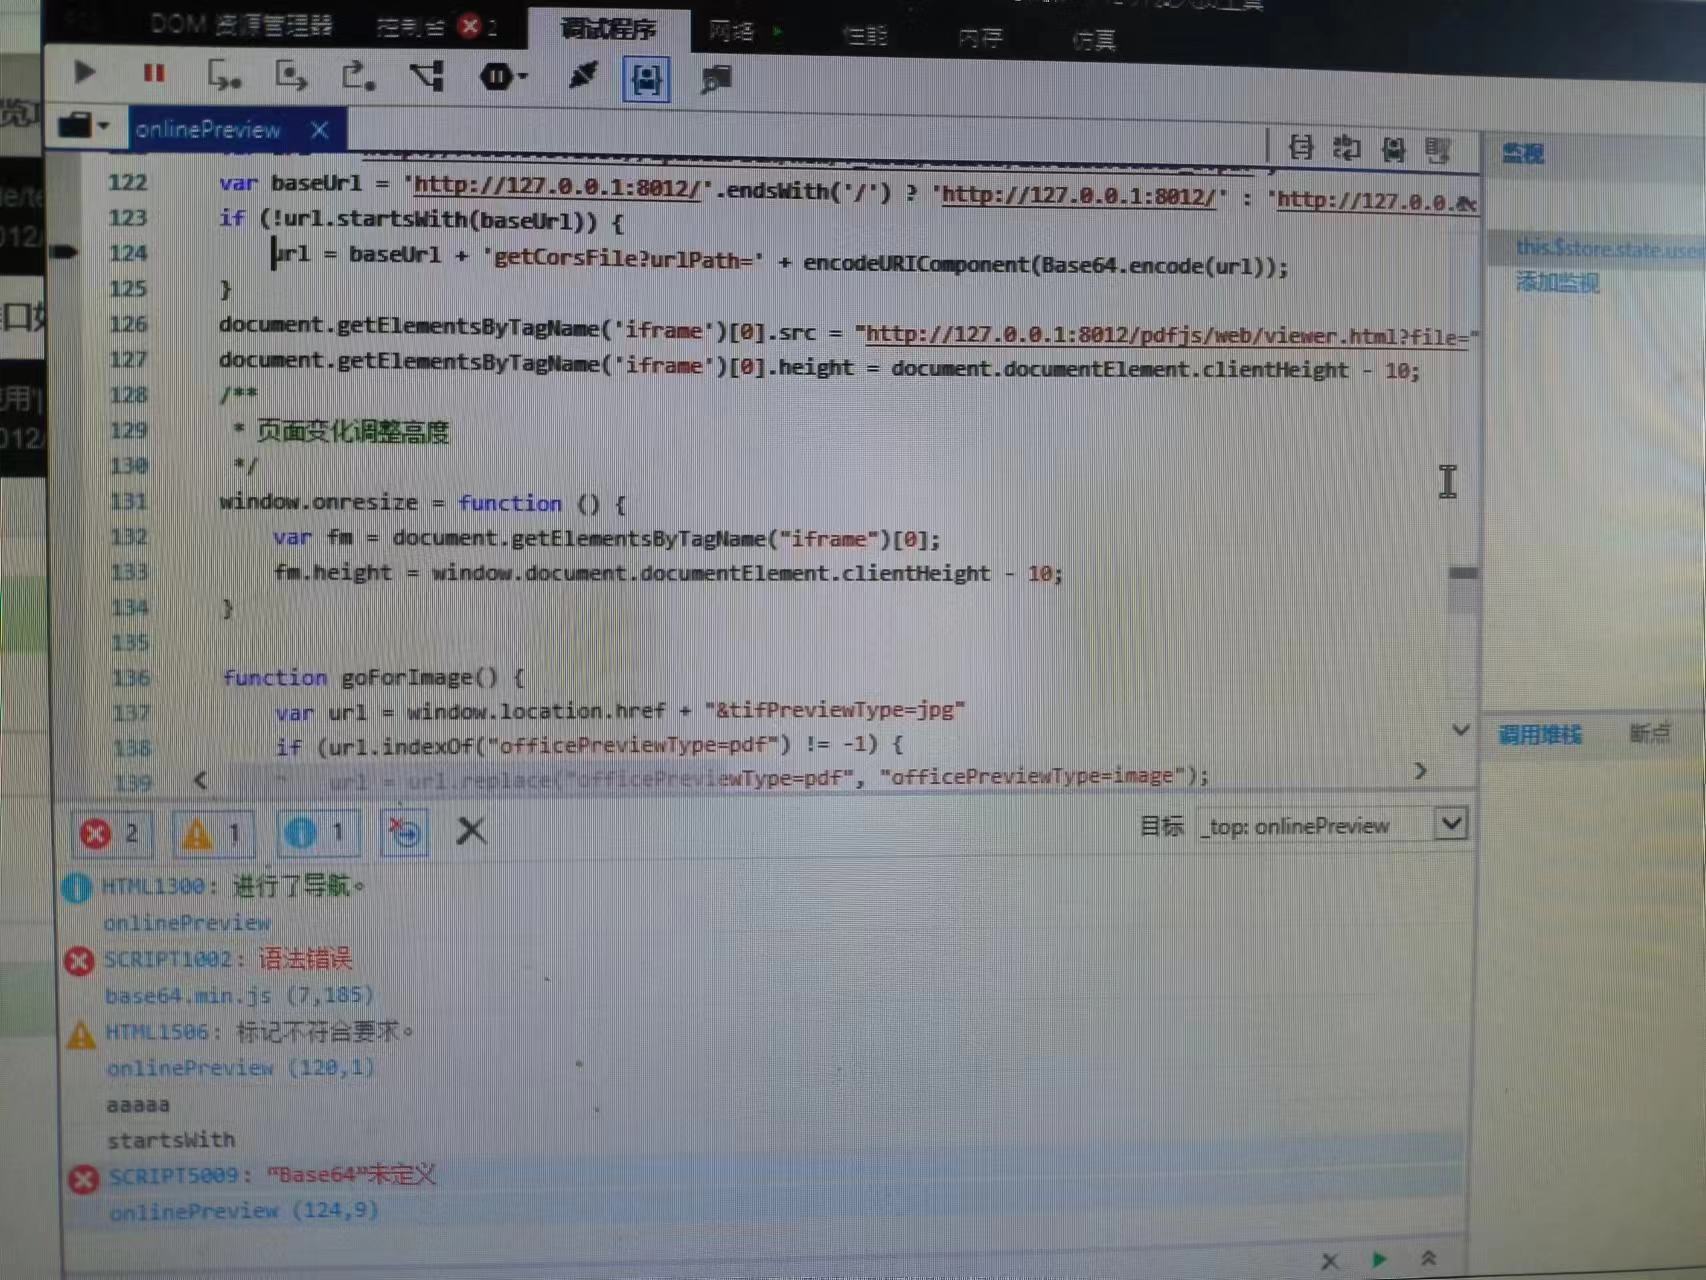Click the second icon in the code pane toolbar
This screenshot has height=1280, width=1706.
(1347, 149)
